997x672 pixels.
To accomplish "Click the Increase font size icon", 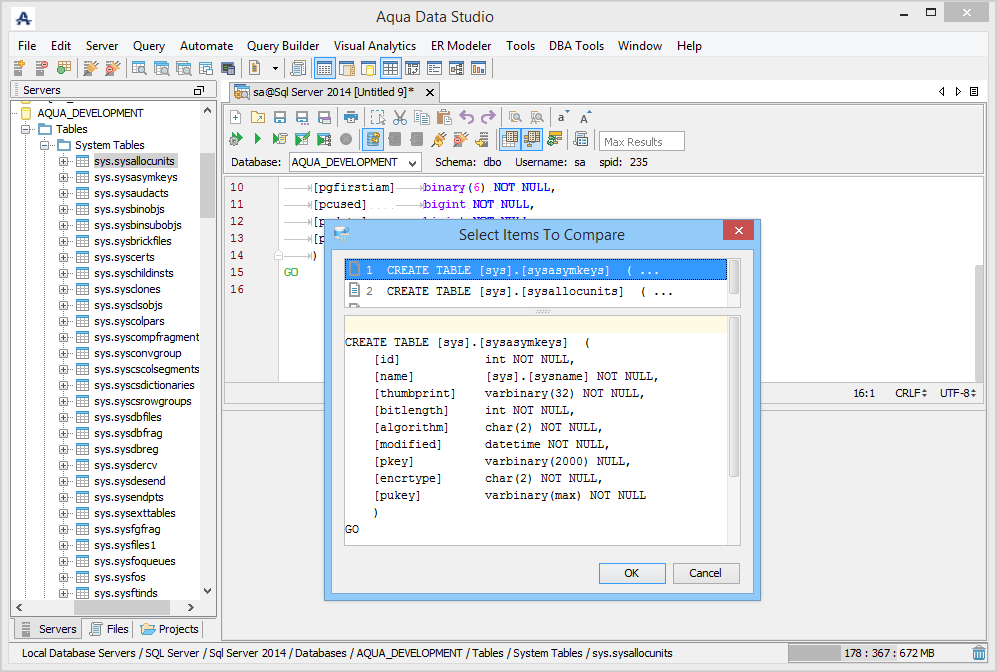I will tap(586, 117).
